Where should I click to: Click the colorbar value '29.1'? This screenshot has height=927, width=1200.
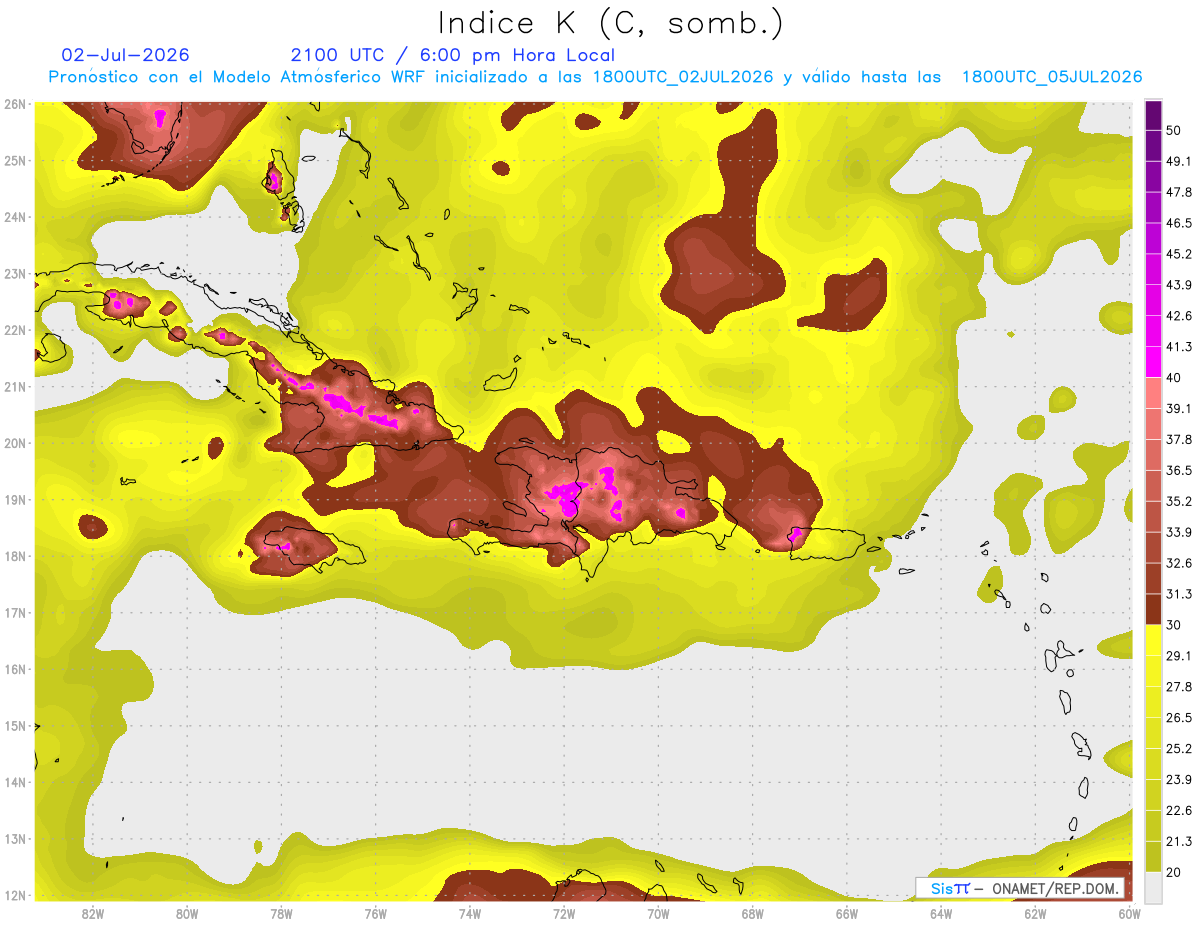1179,655
